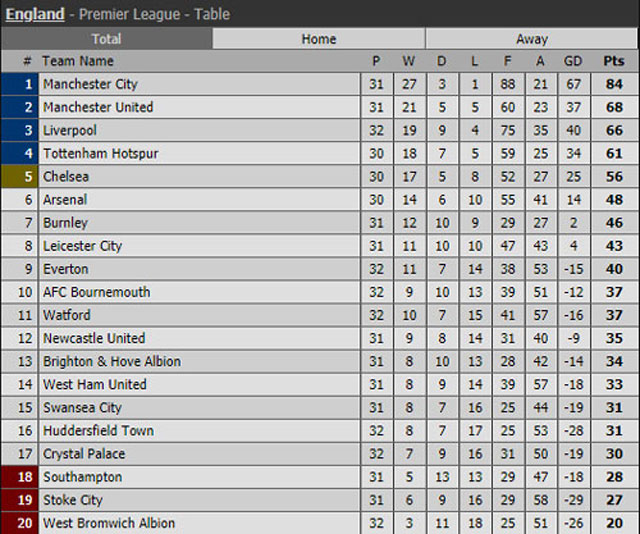Viewport: 640px width, 534px height.
Task: Click the W wins column header
Action: coord(409,61)
